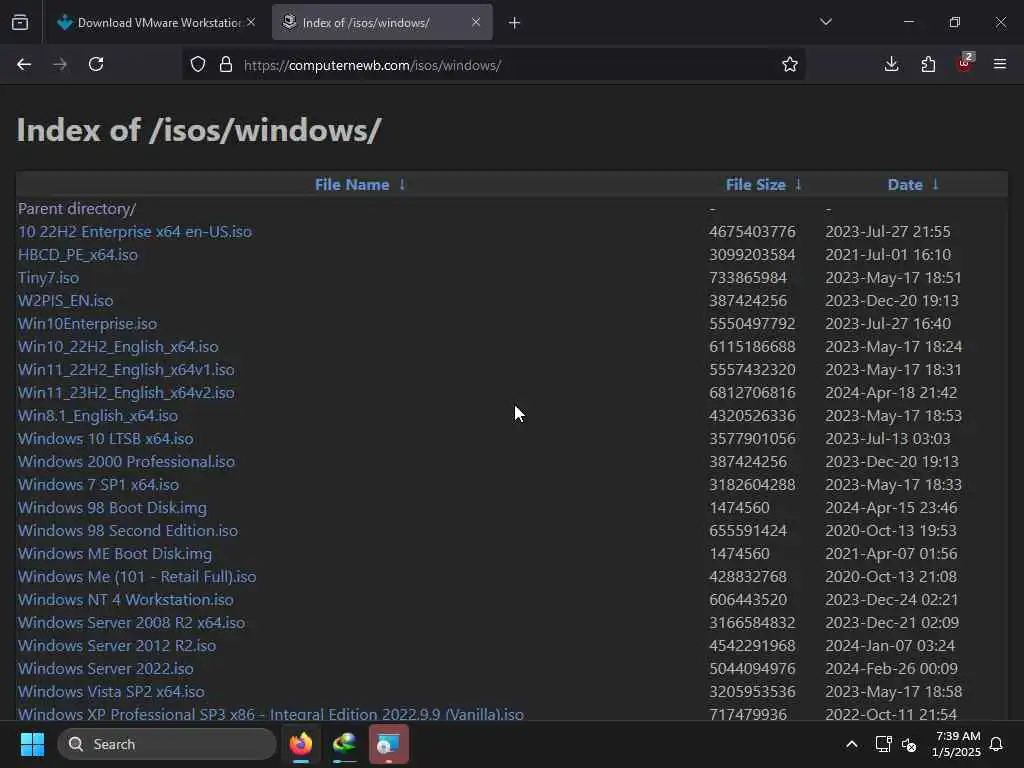Open the Firefox downloads panel
1024x768 pixels.
coord(891,64)
